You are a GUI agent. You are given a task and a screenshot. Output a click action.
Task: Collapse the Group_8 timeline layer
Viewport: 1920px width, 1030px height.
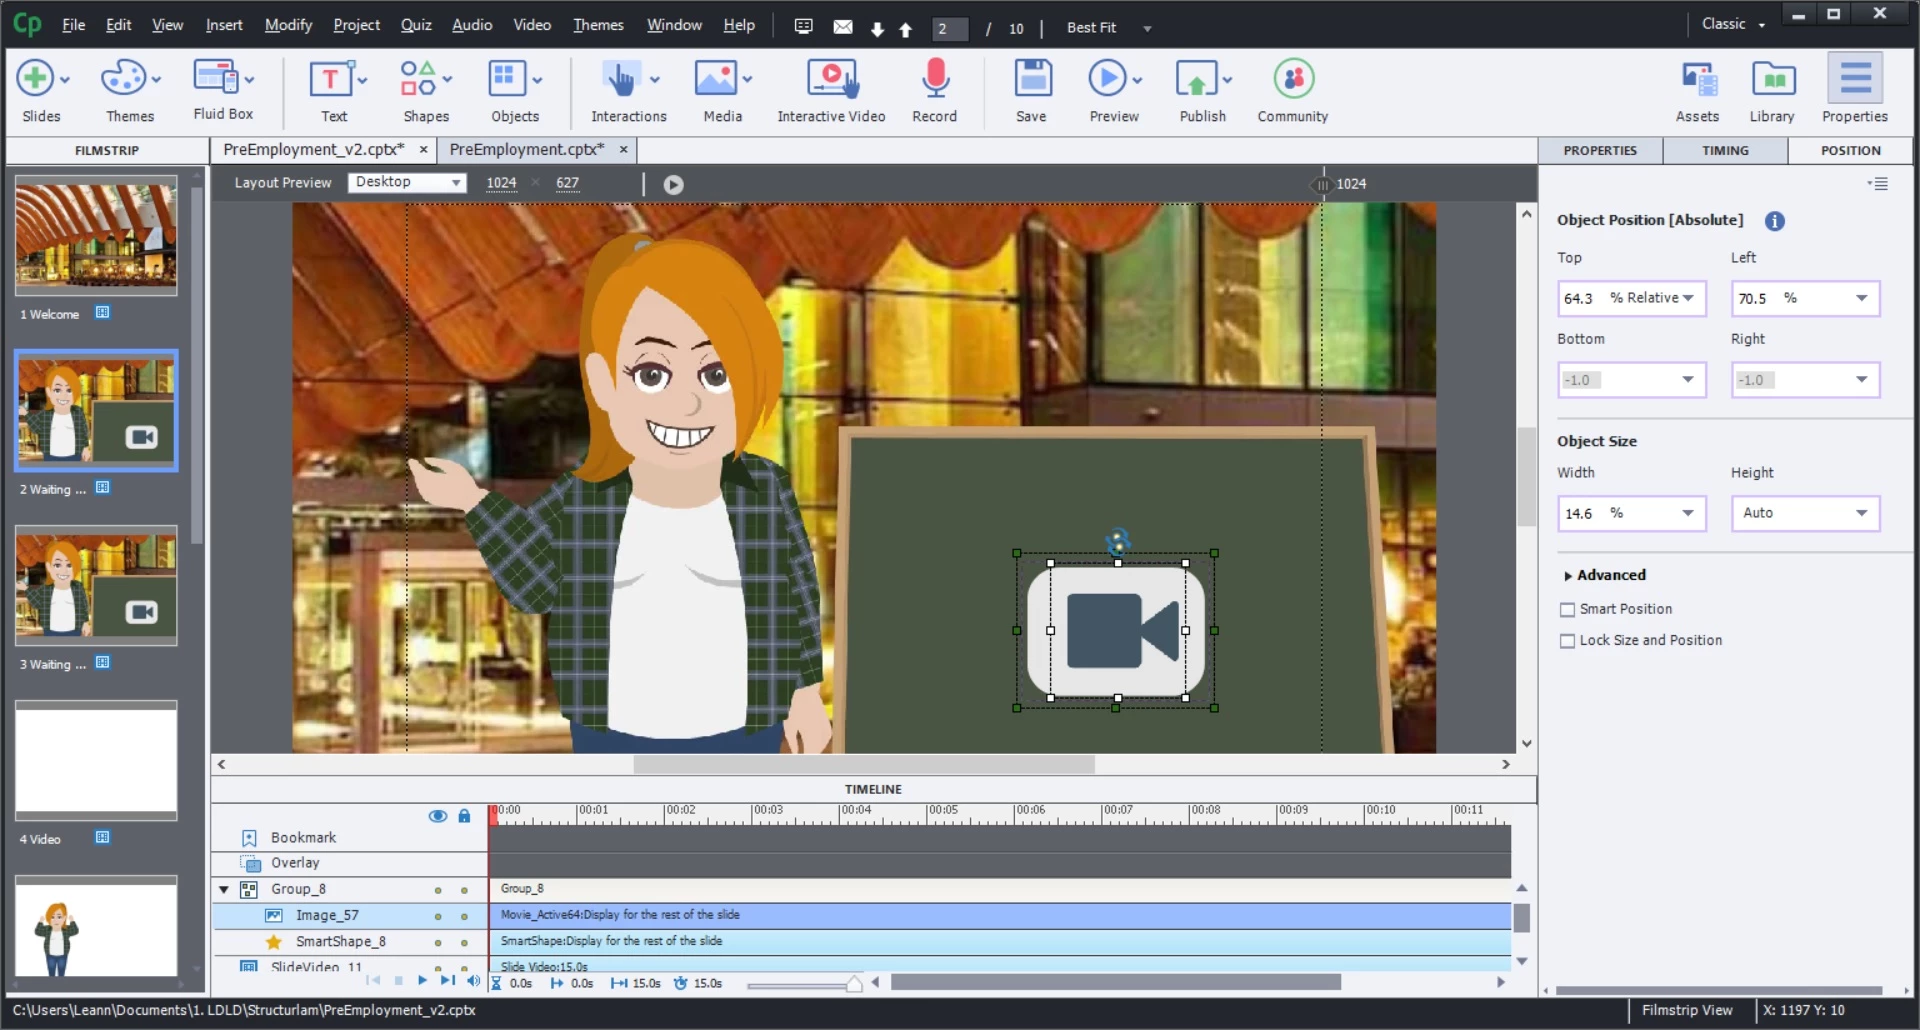[x=224, y=889]
